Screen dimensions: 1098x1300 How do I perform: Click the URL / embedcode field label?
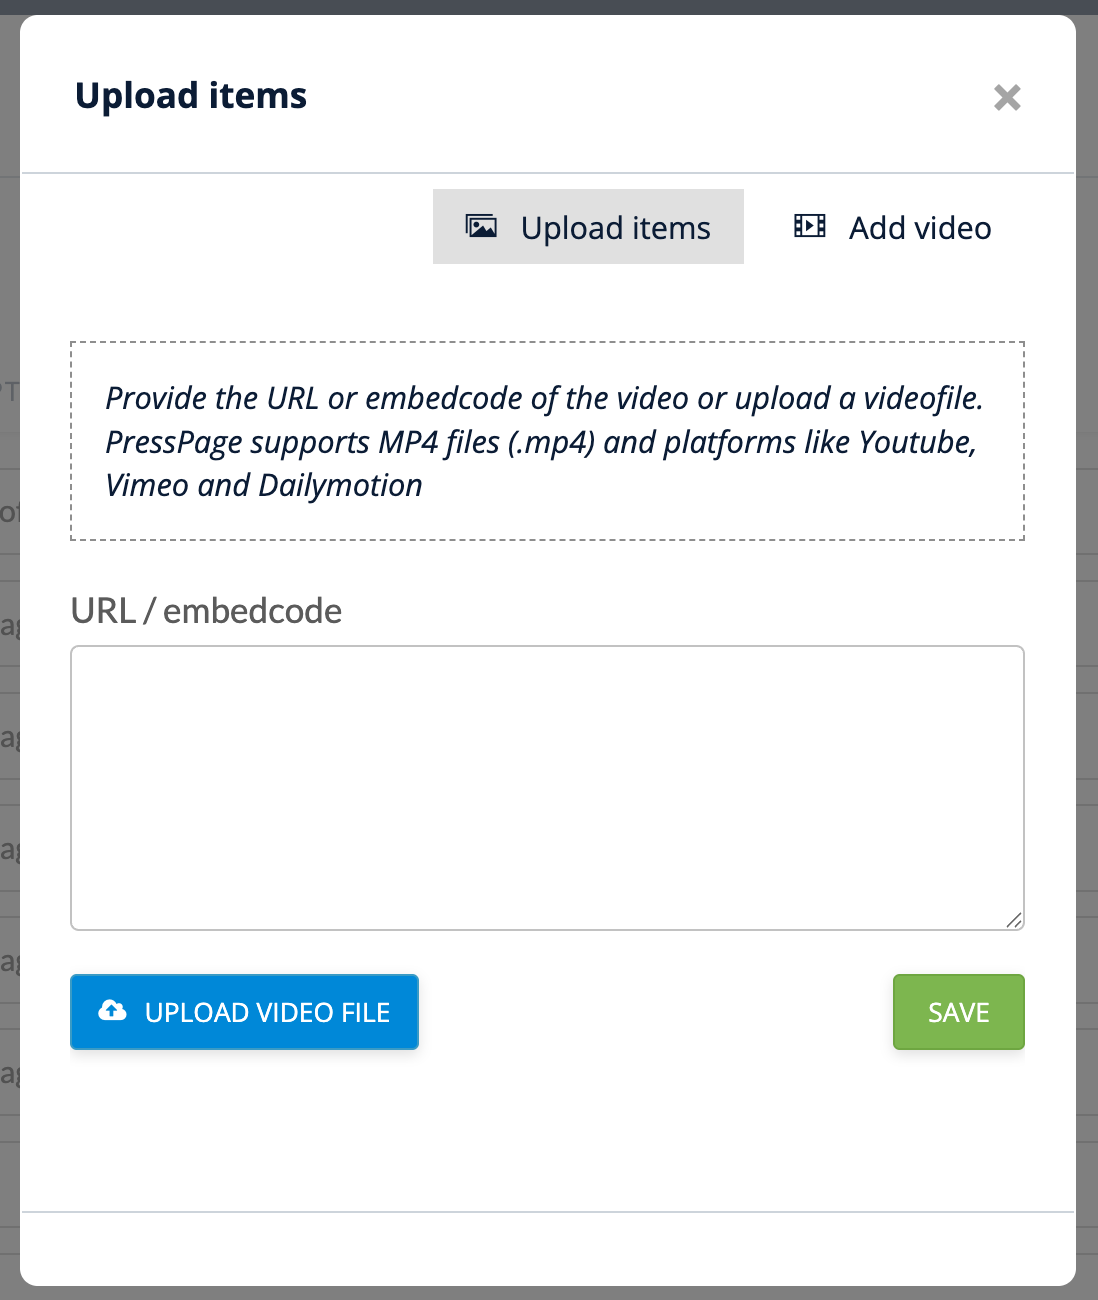tap(206, 611)
